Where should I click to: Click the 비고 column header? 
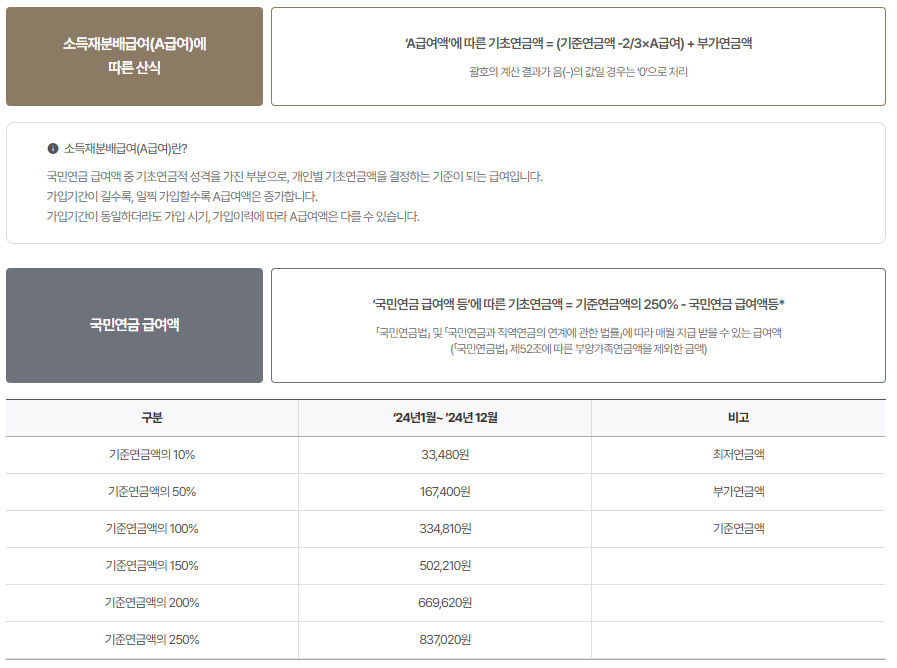739,418
